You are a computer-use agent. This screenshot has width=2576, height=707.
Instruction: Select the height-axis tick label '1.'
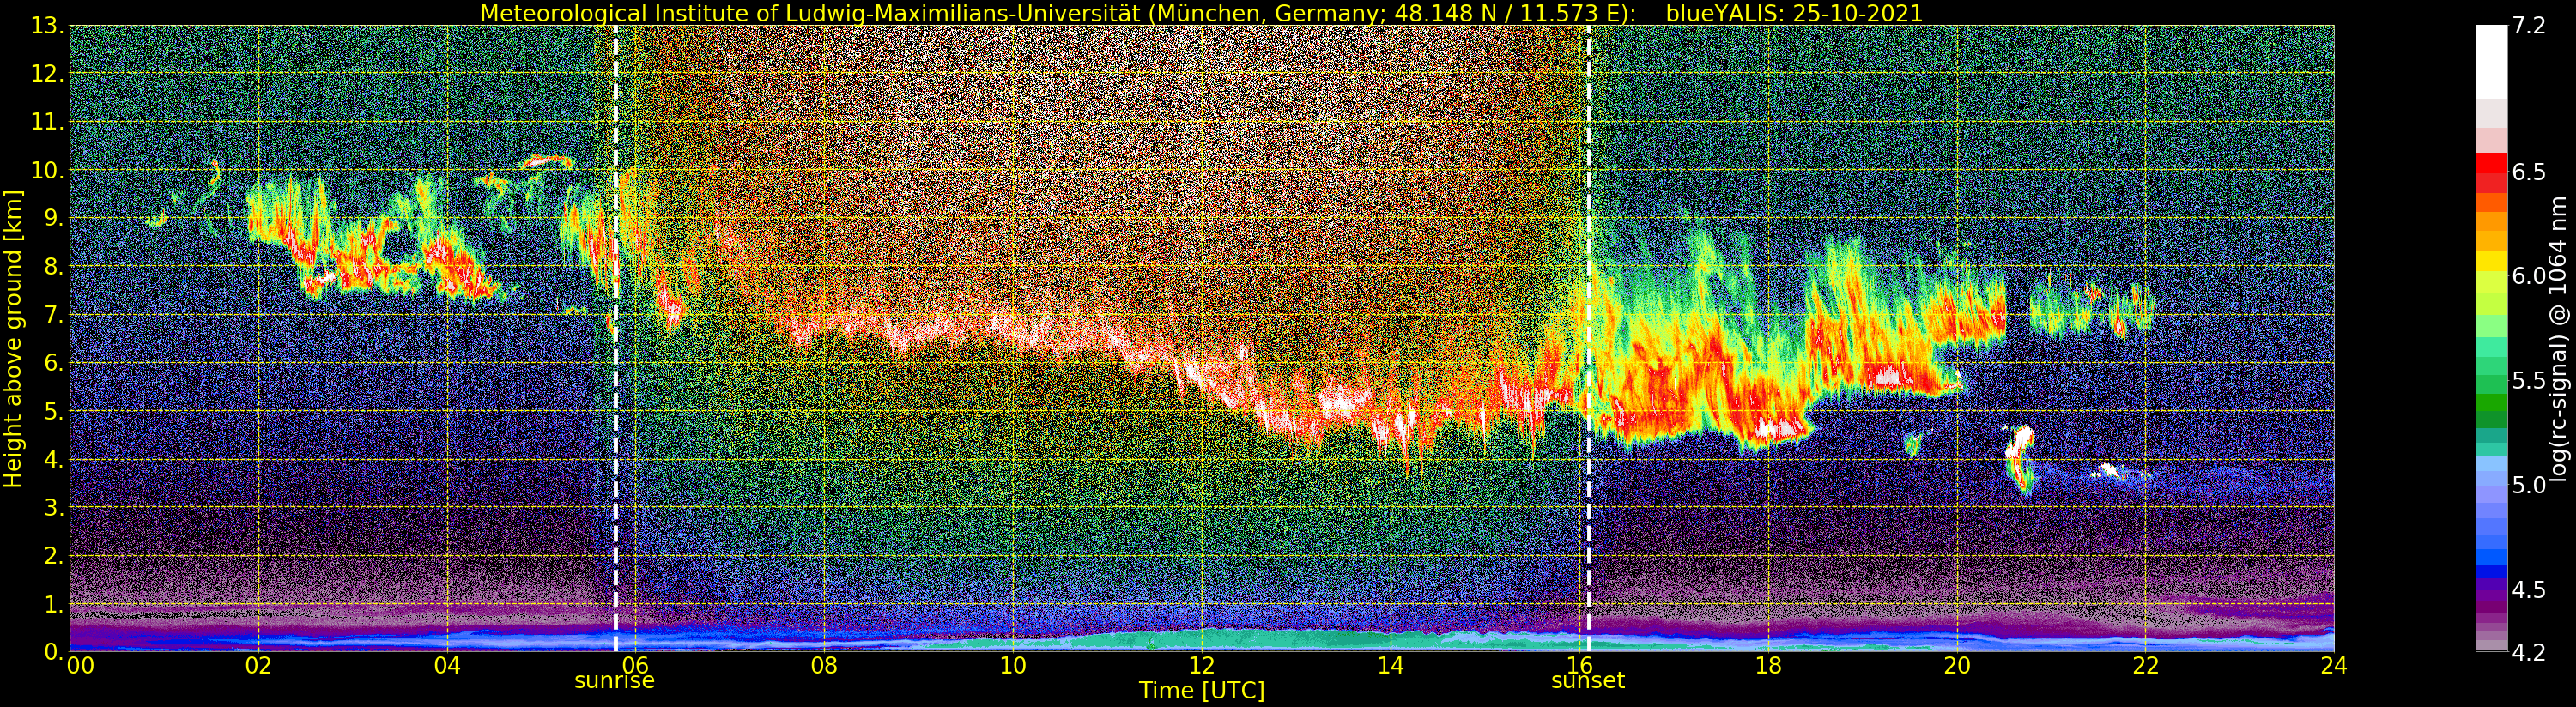click(54, 604)
